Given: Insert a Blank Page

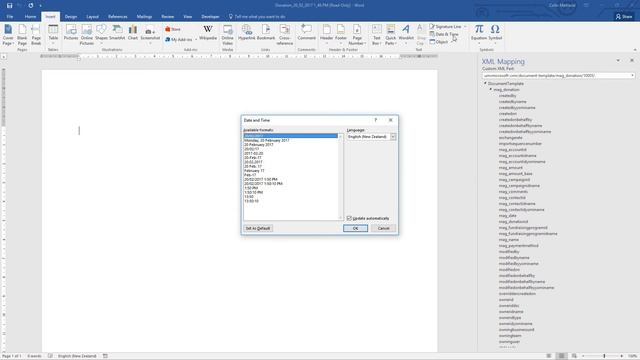Looking at the screenshot, I should click(22, 35).
